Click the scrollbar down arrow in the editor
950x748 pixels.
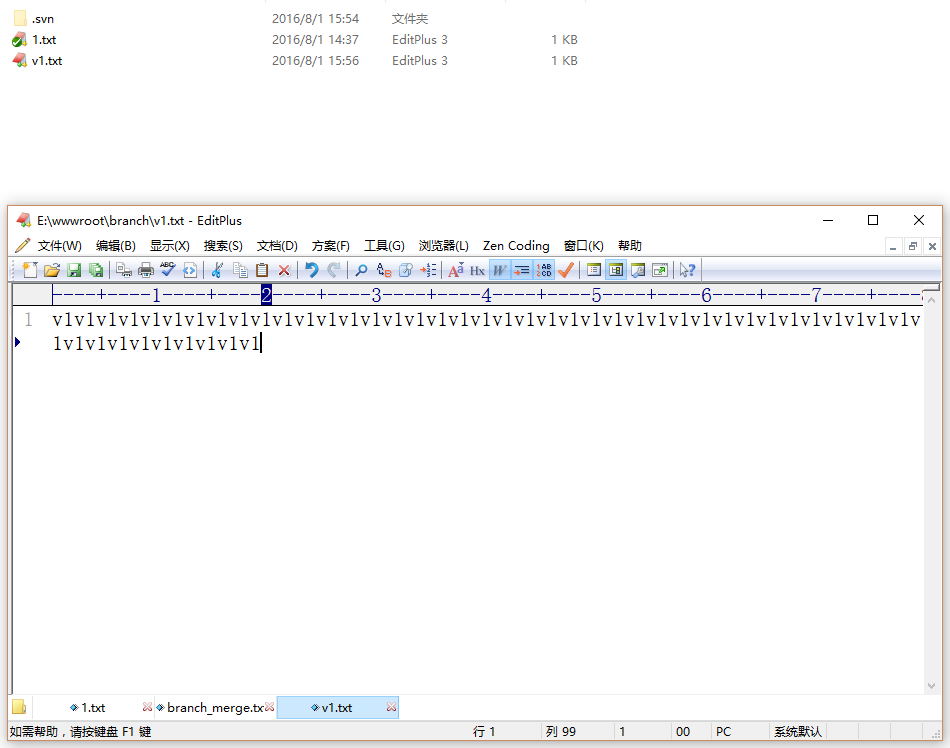[x=932, y=686]
